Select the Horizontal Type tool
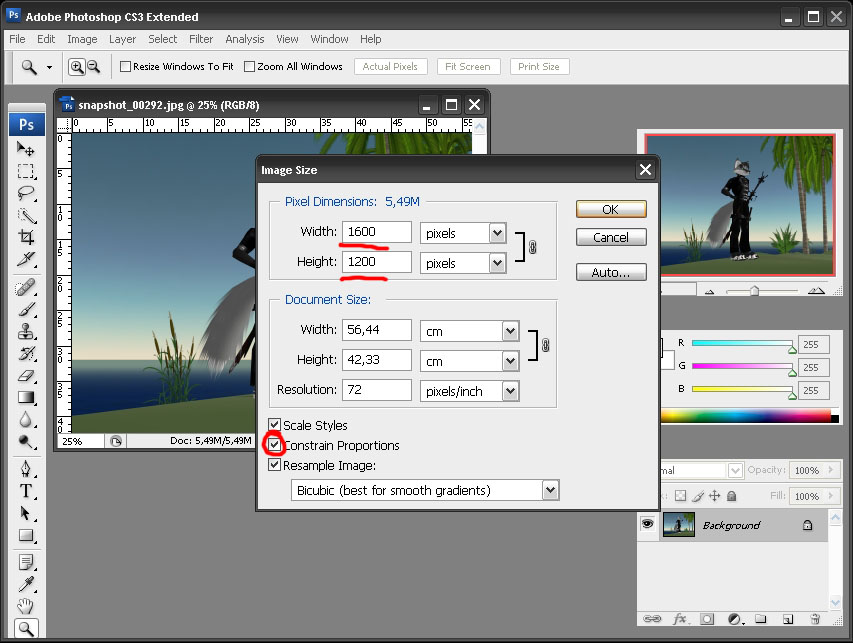This screenshot has height=643, width=853. click(26, 490)
